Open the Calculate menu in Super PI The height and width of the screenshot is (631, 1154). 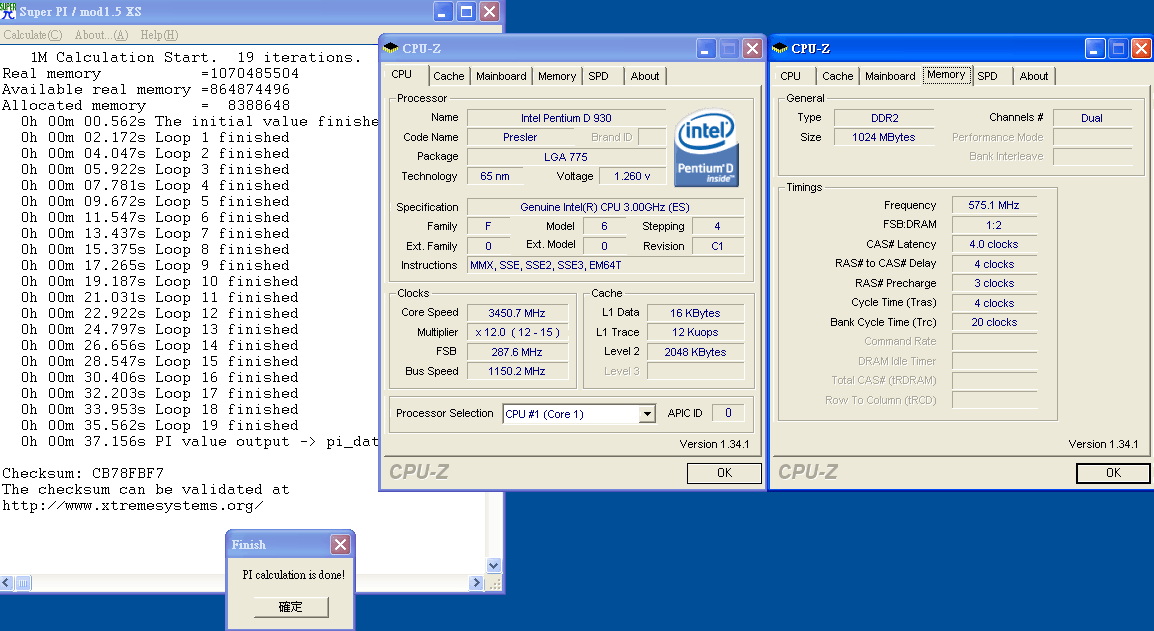32,35
